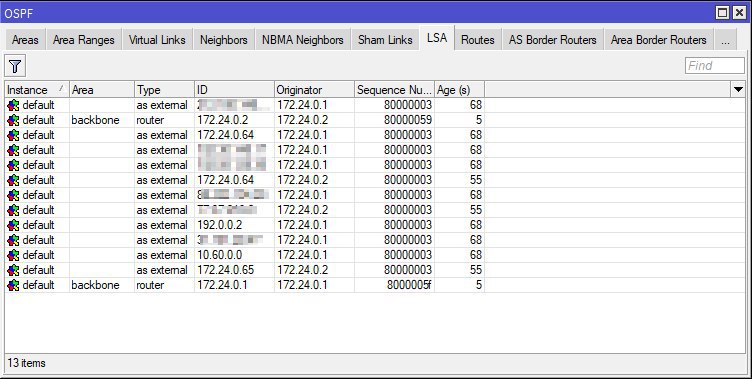The height and width of the screenshot is (379, 752).
Task: Select ID cell 10.60.0.0
Action: pos(220,255)
